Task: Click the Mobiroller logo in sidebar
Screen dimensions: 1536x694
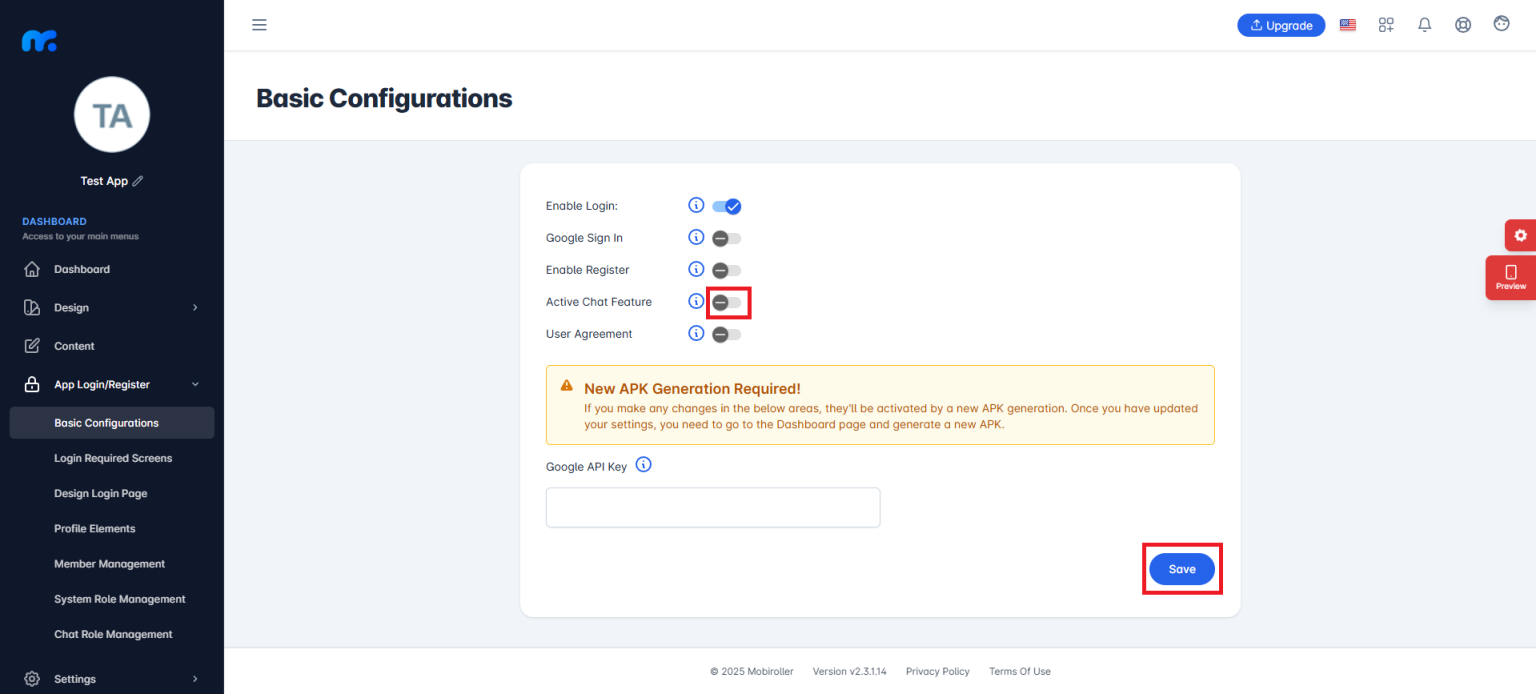Action: point(38,40)
